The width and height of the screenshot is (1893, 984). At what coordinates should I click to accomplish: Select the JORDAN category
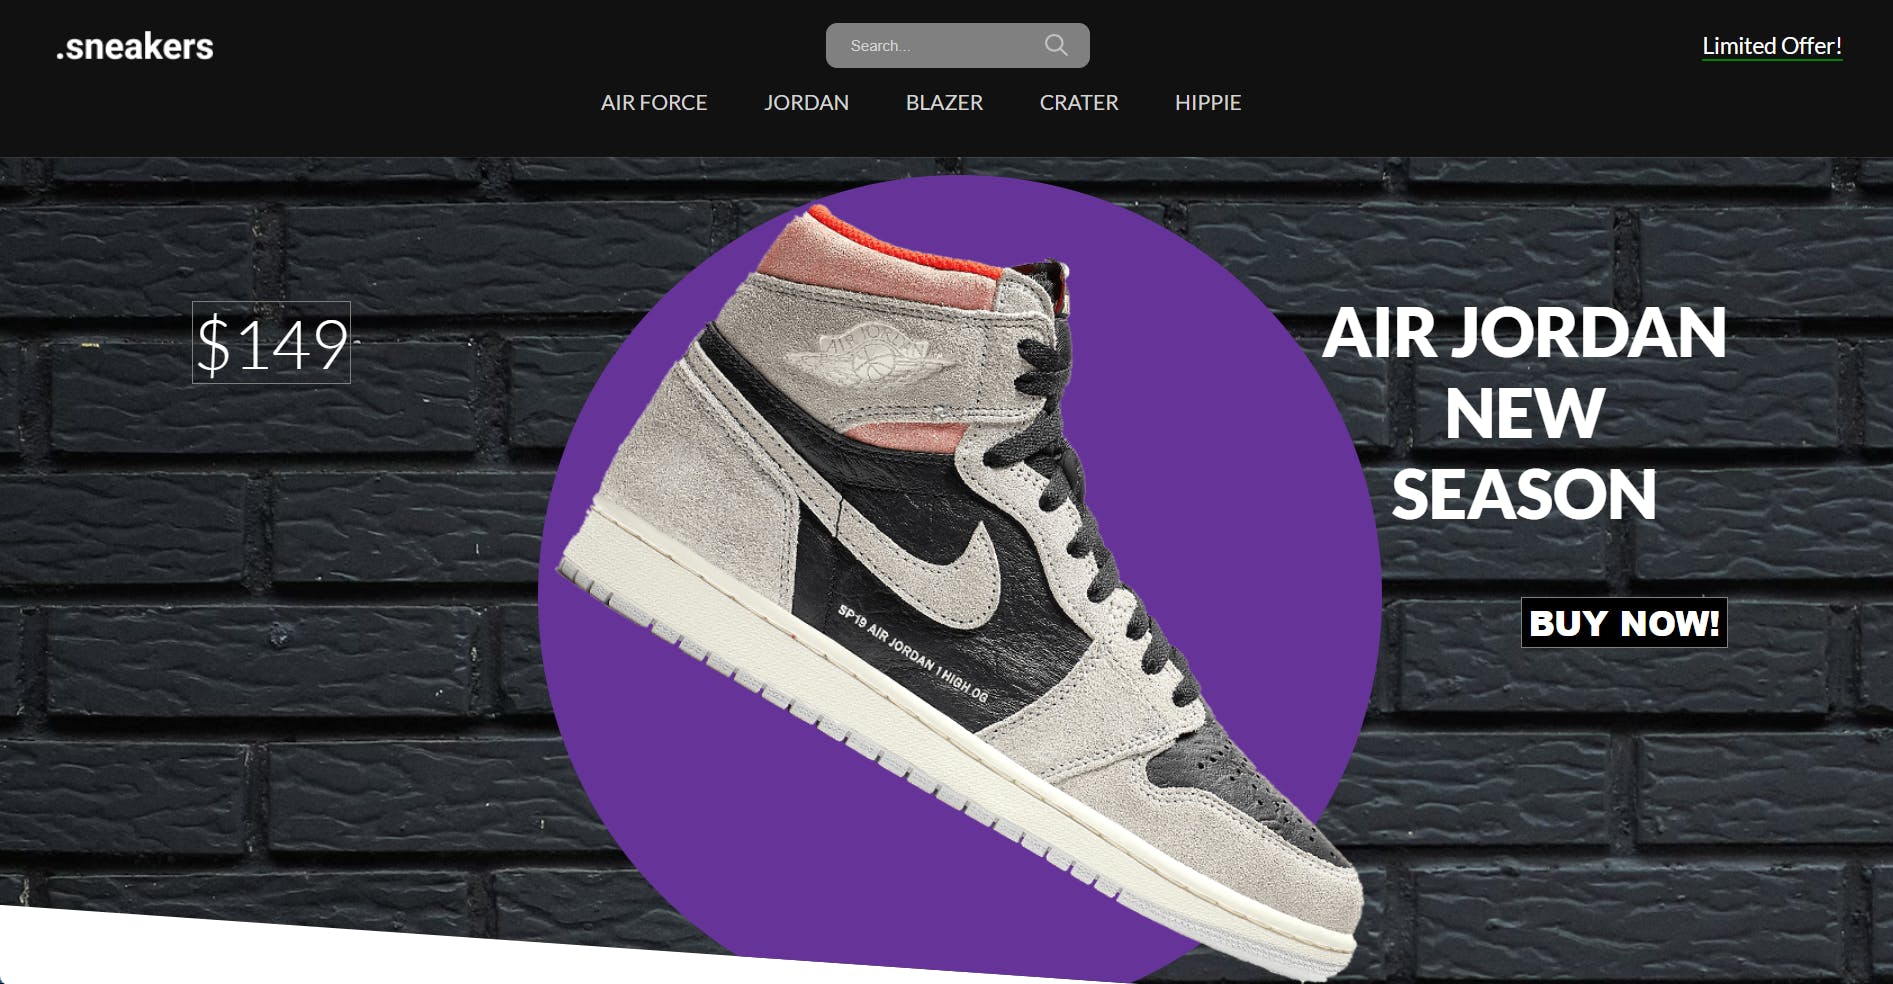806,102
